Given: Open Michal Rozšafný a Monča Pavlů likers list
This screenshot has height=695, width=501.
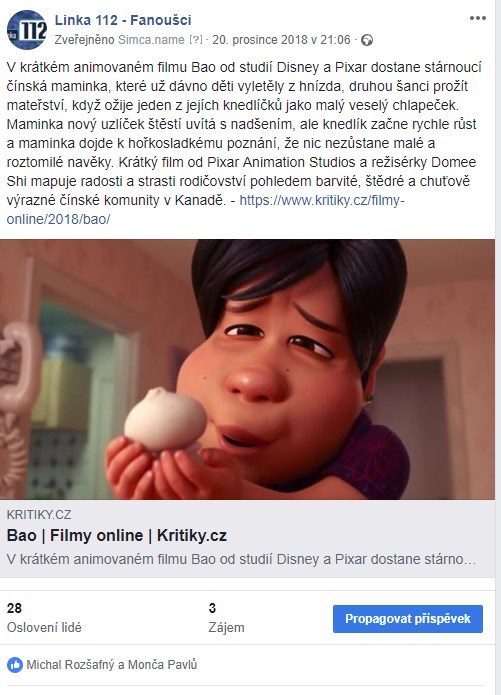Looking at the screenshot, I should (x=112, y=665).
